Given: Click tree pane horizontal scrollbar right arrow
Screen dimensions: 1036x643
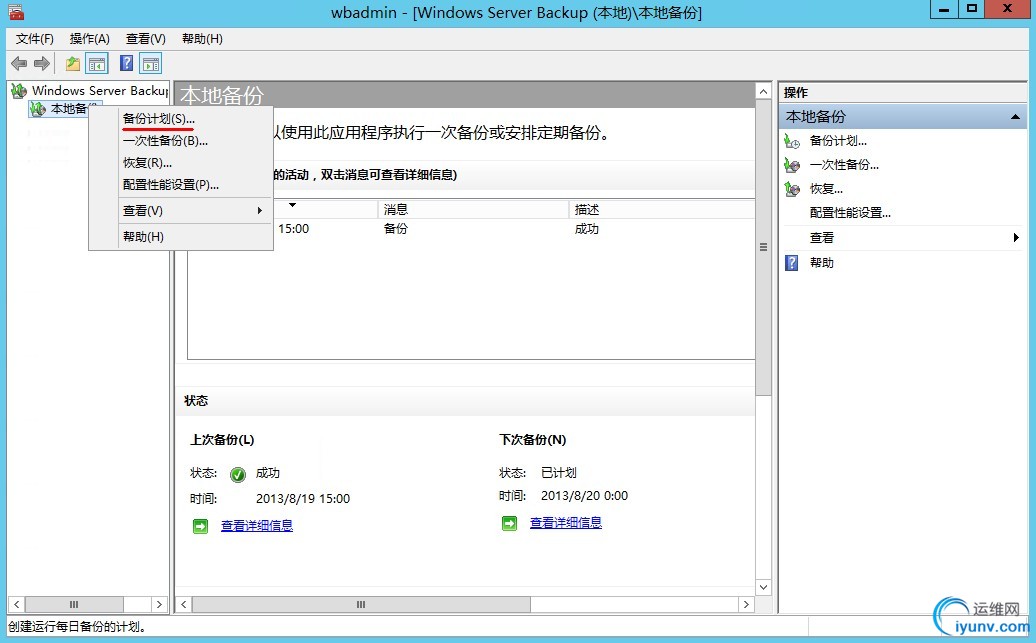Looking at the screenshot, I should click(x=159, y=604).
